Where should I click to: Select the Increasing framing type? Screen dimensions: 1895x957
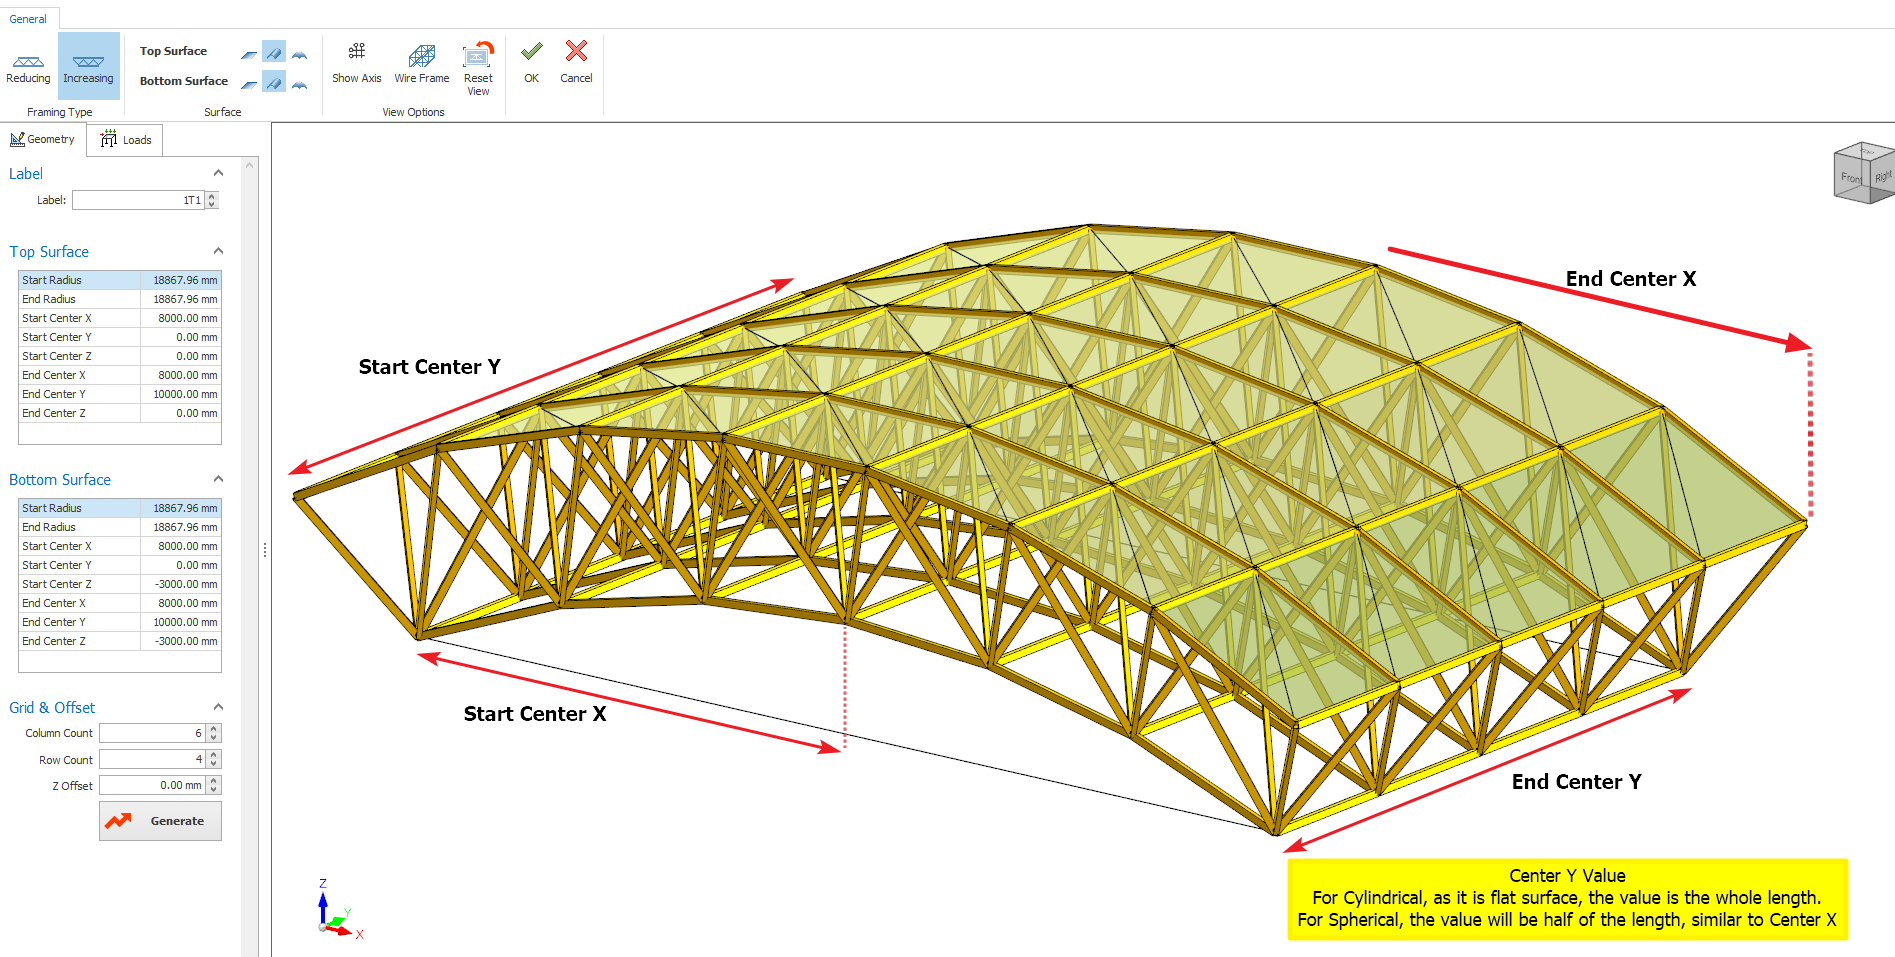coord(88,67)
